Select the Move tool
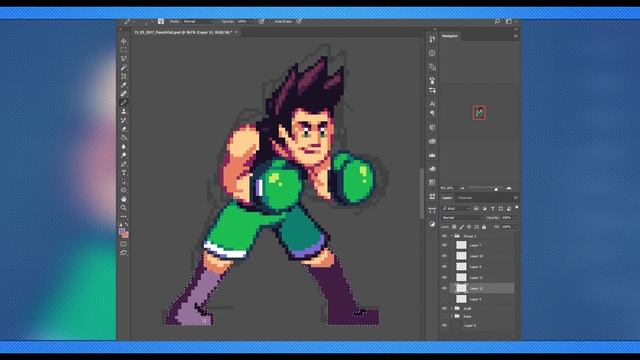 click(x=123, y=41)
